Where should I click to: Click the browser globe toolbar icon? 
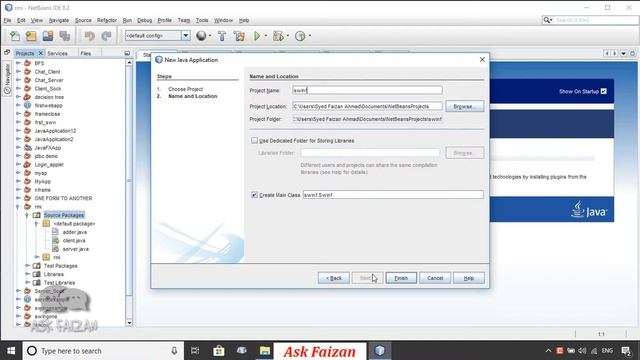[x=201, y=36]
